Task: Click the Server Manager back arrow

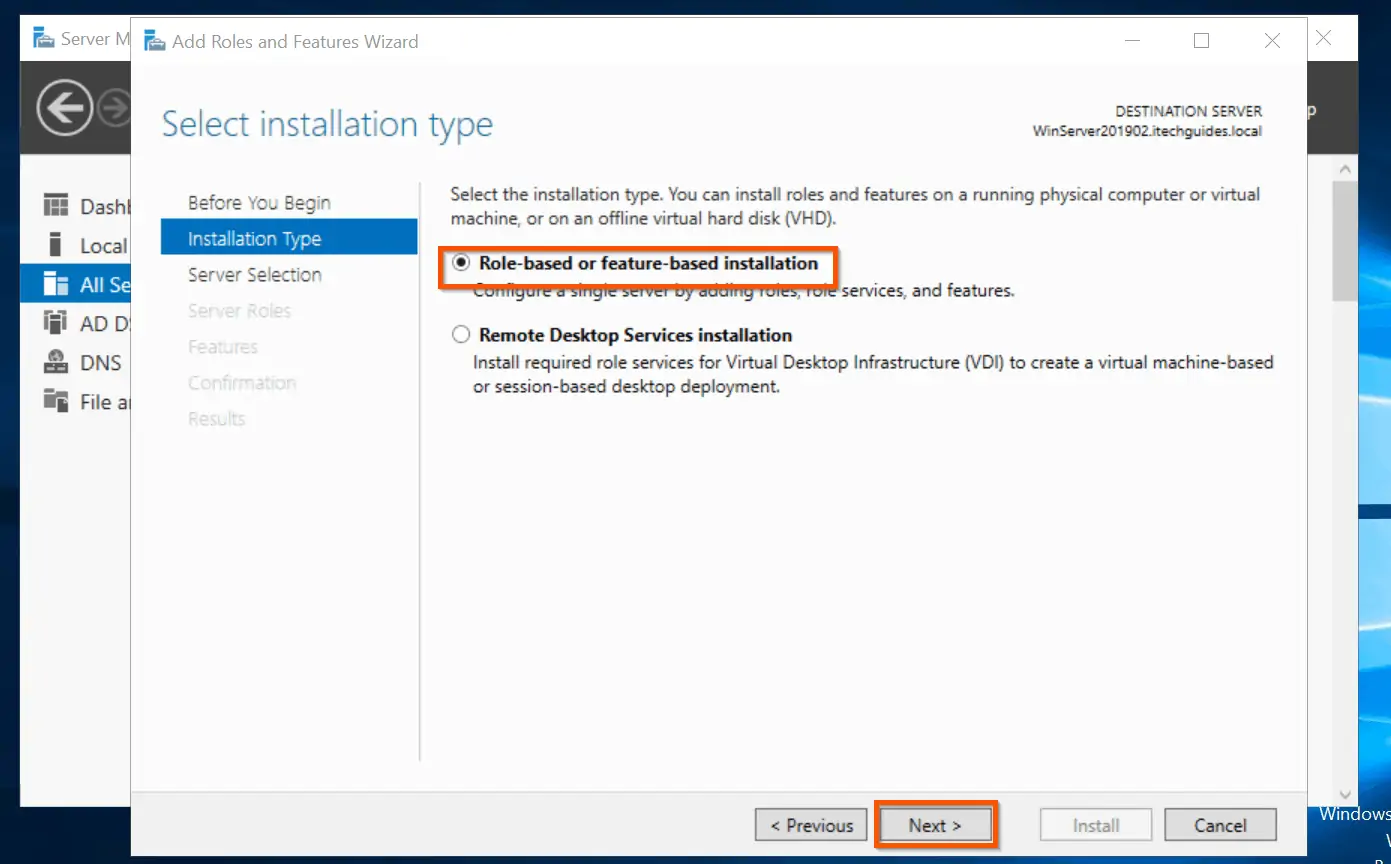Action: 65,108
